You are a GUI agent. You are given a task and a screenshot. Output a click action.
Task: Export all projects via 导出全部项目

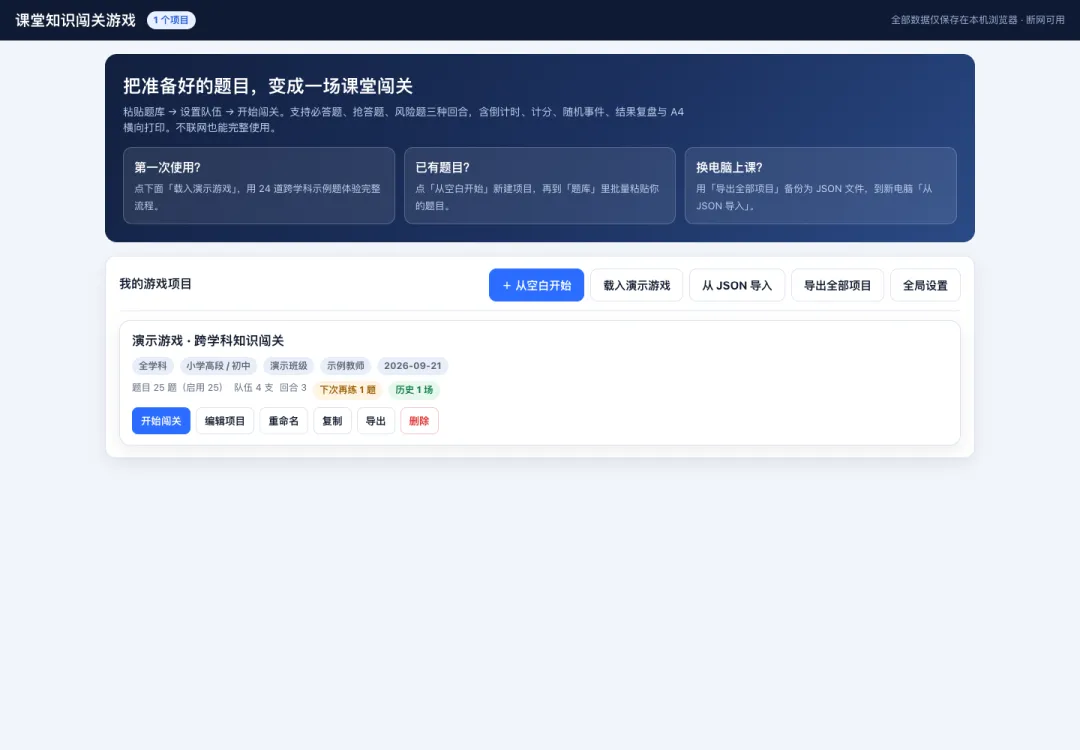point(837,285)
